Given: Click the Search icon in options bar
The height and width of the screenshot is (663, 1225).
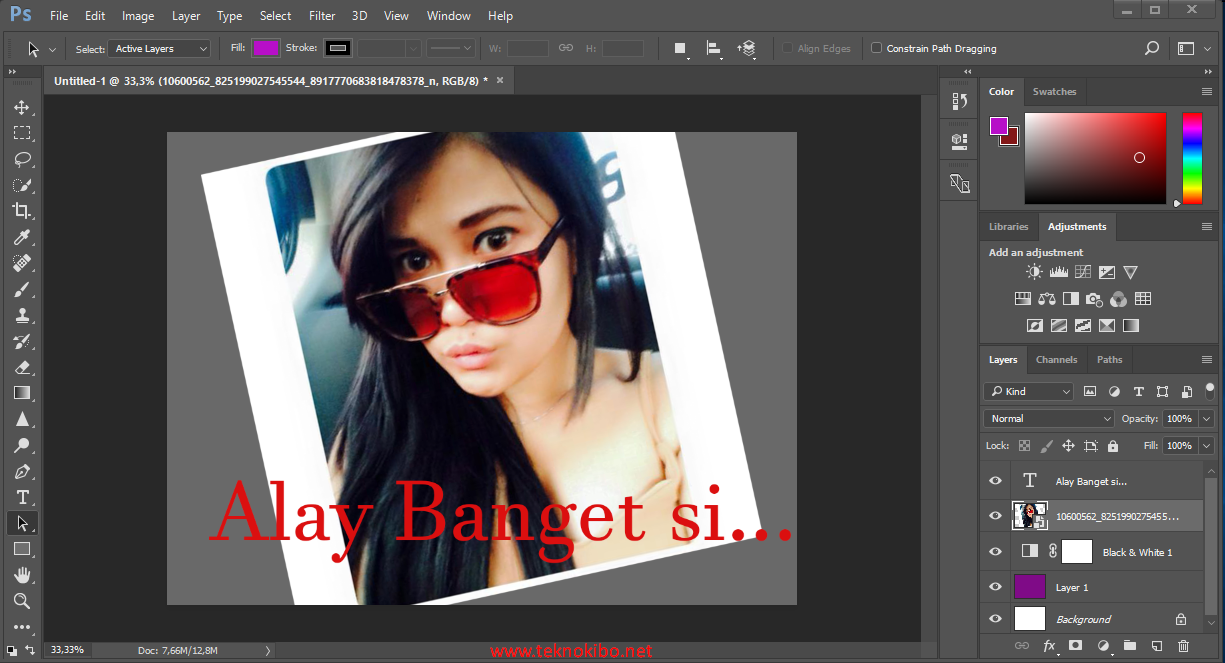Looking at the screenshot, I should click(x=1152, y=48).
